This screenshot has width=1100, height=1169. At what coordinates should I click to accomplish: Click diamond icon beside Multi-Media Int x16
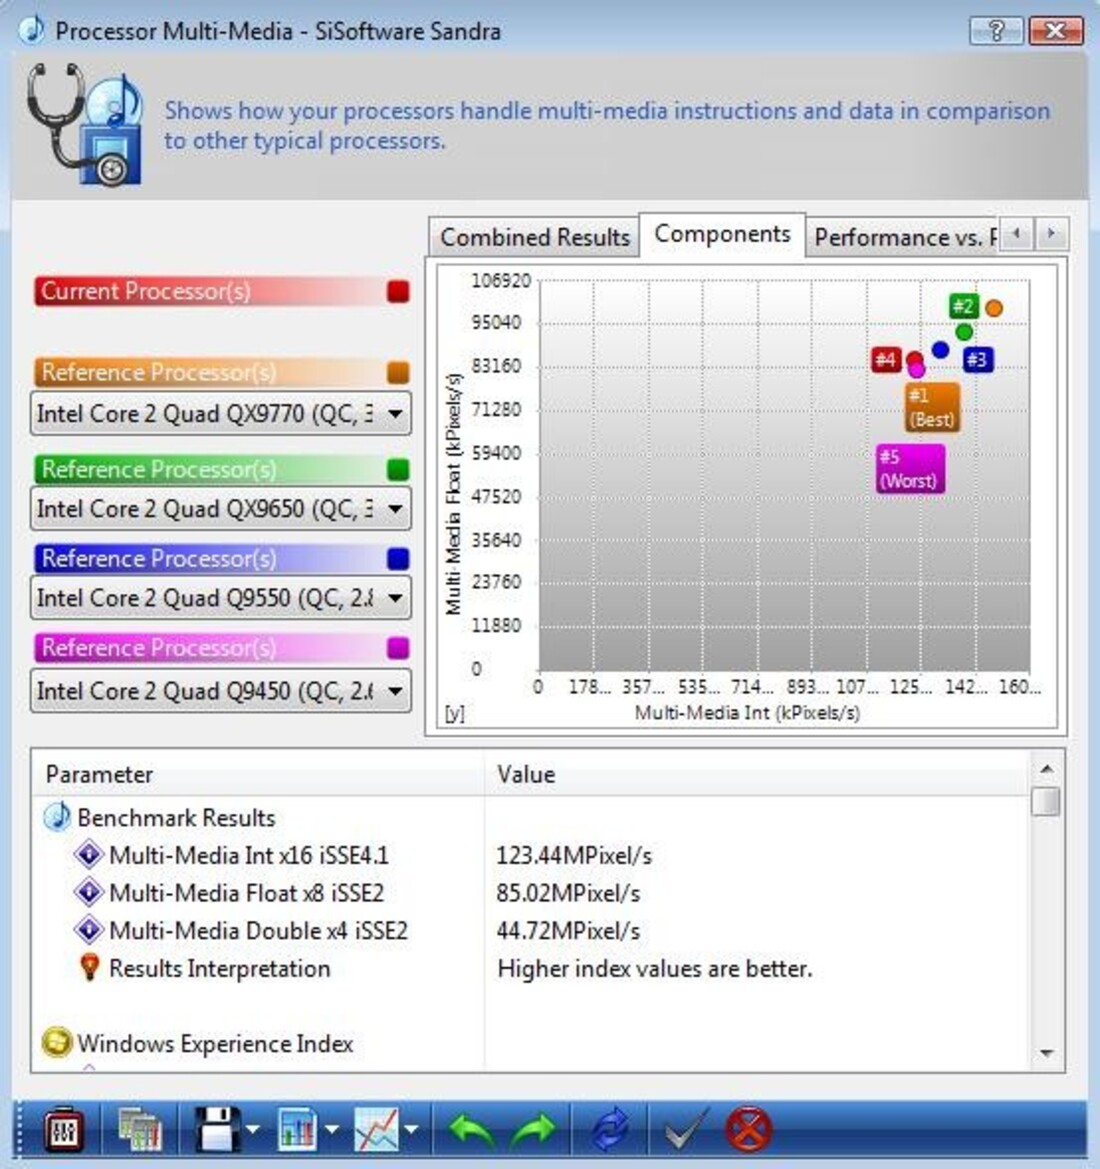click(89, 854)
